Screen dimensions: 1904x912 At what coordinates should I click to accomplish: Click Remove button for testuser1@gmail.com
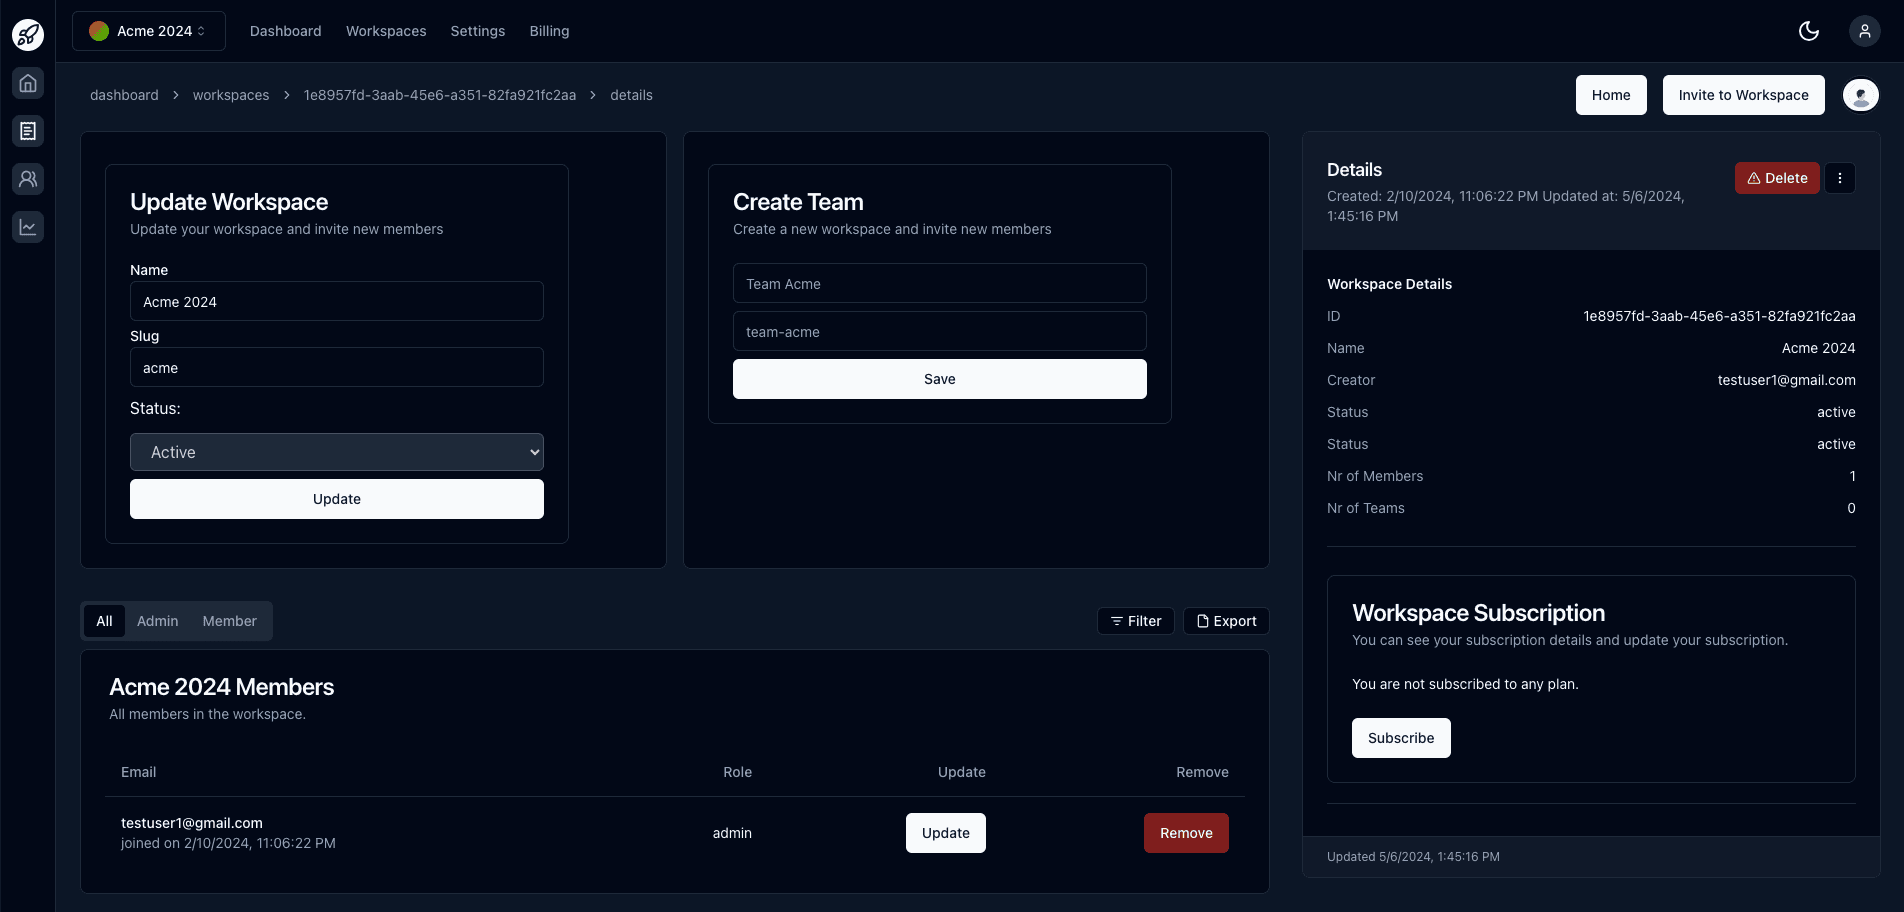1186,833
